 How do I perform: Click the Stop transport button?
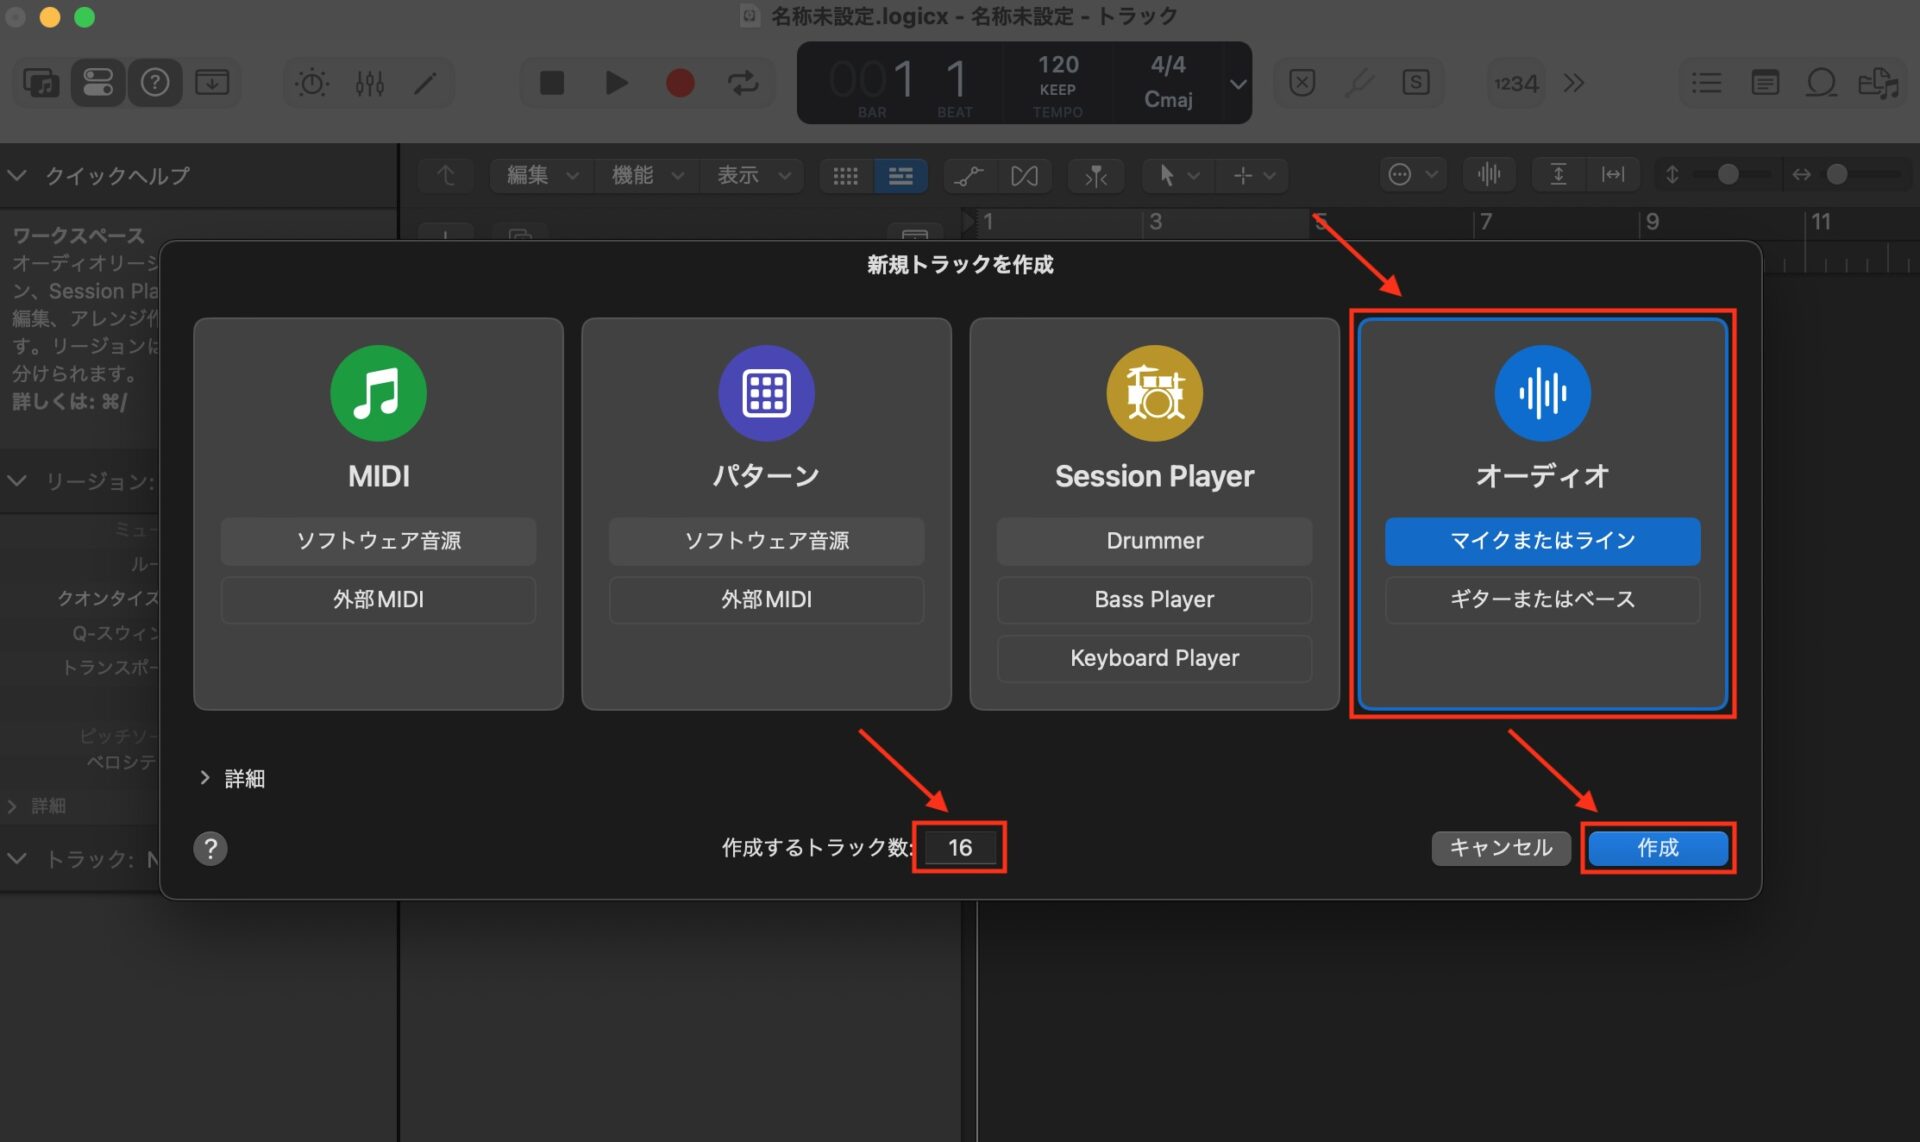pyautogui.click(x=552, y=83)
